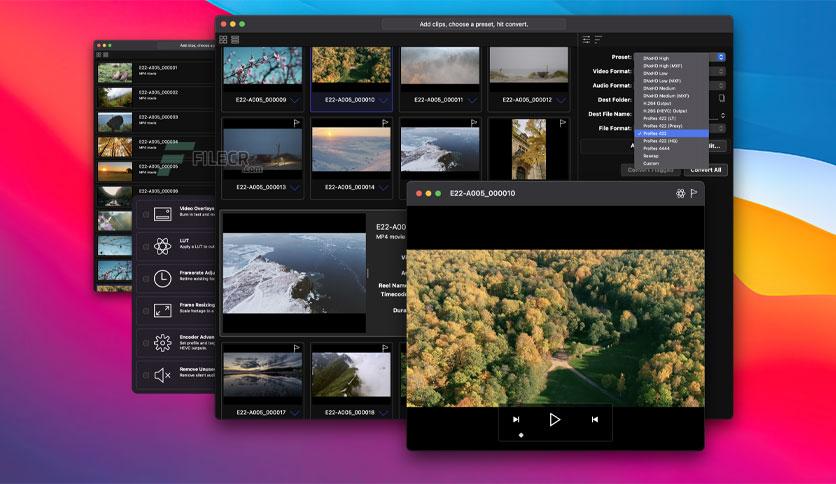
Task: Enable the Framerate Adjust checkbox
Action: pyautogui.click(x=146, y=279)
